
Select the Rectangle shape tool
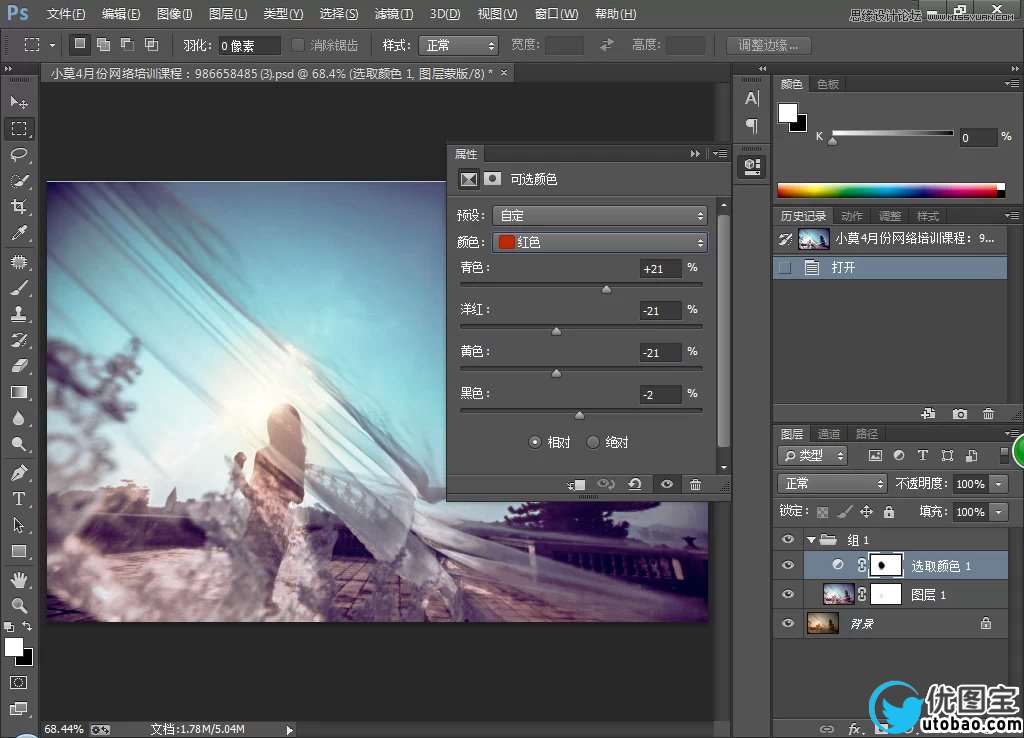click(19, 551)
